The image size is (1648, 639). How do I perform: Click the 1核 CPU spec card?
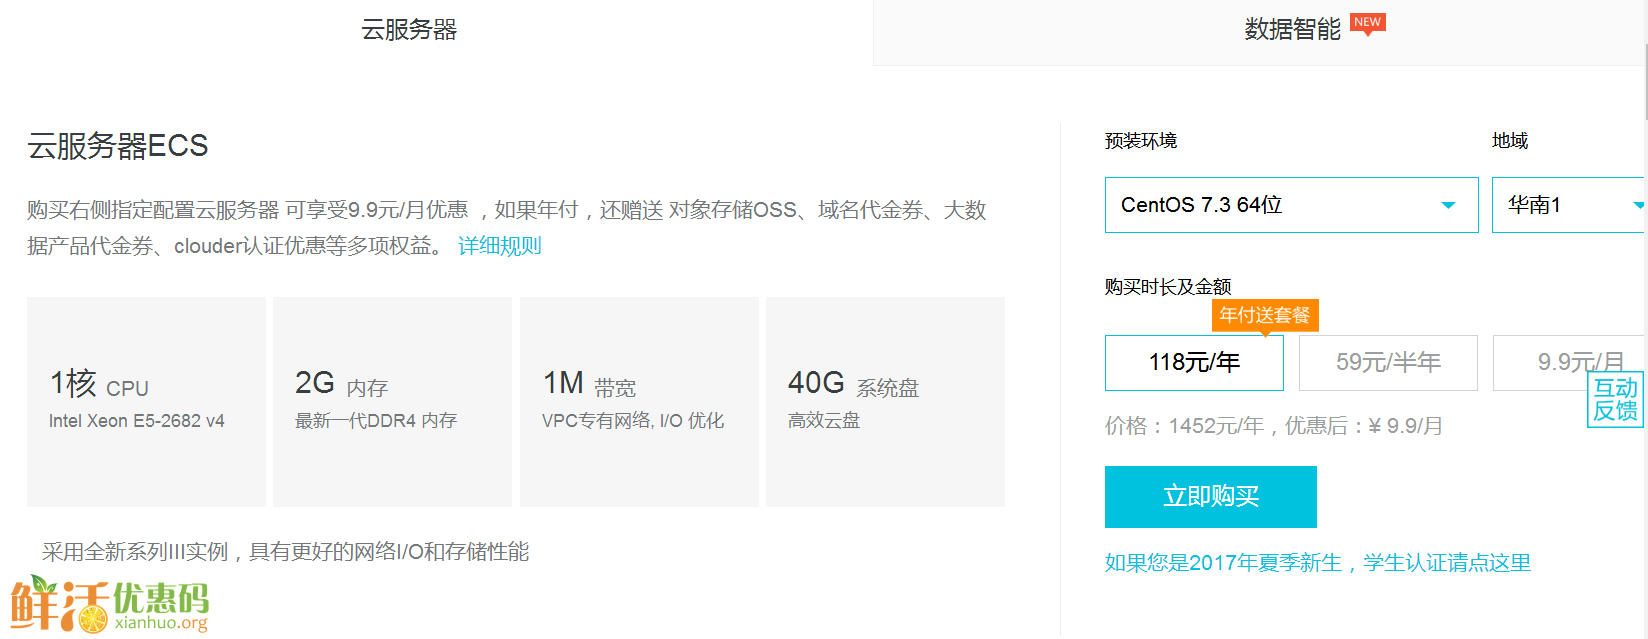coord(146,401)
